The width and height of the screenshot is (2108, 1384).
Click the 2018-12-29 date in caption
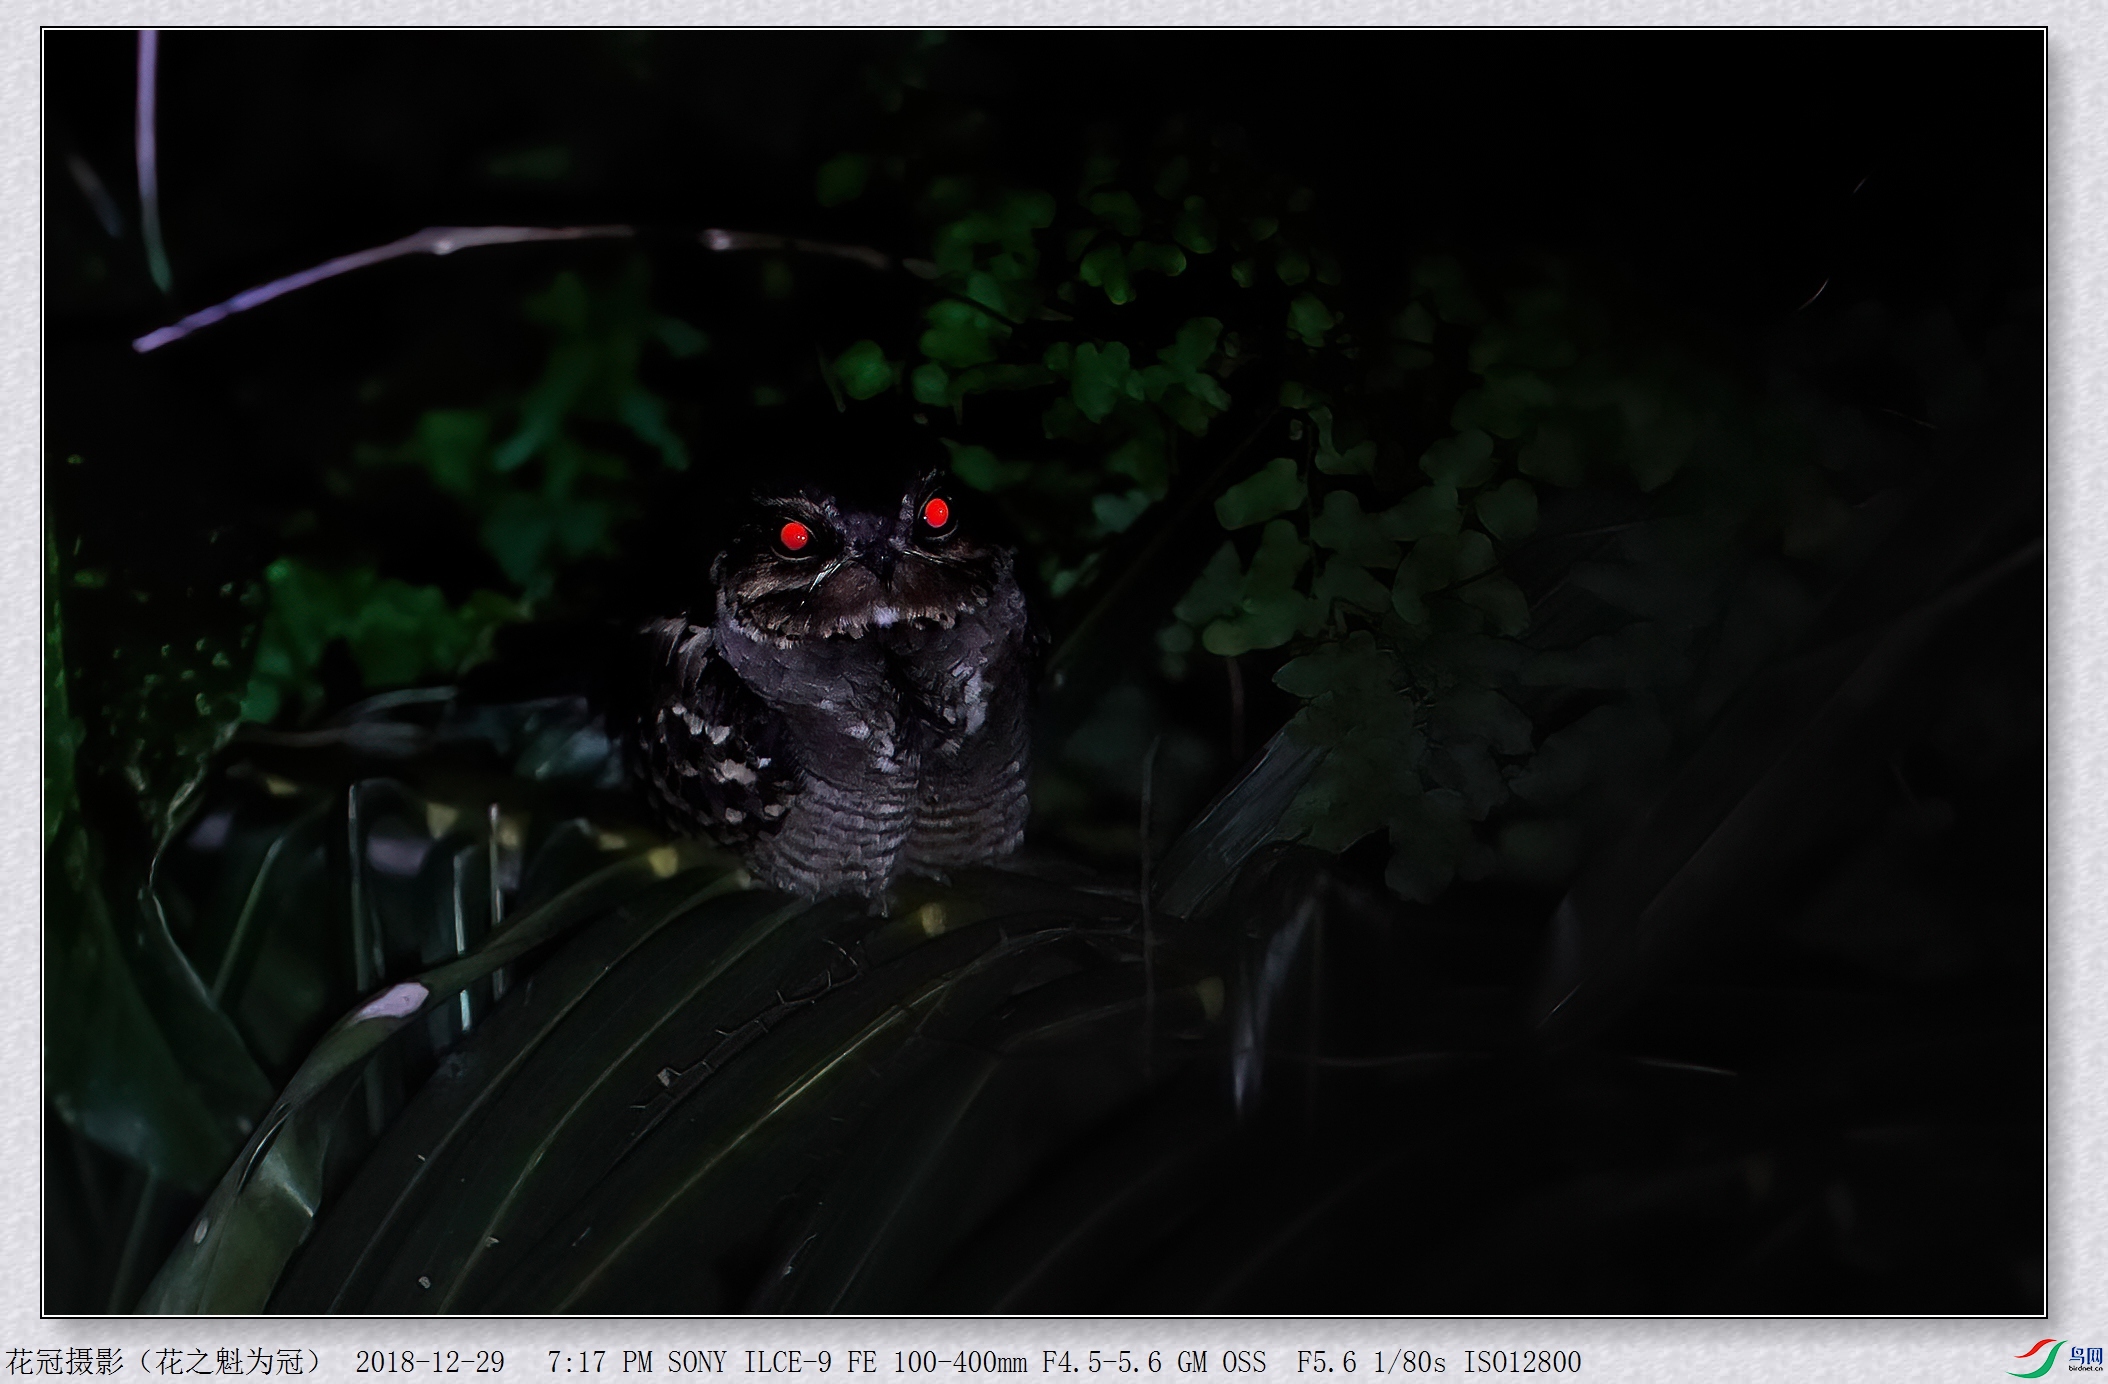coord(430,1362)
